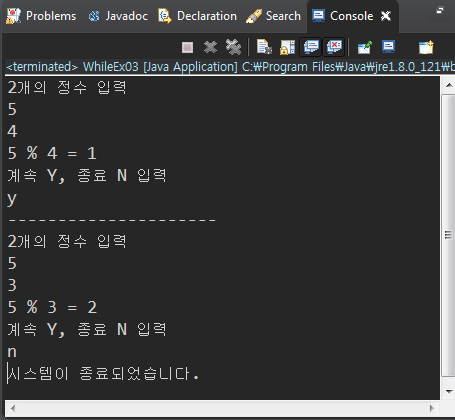The width and height of the screenshot is (455, 420).
Task: Select the Declaration tab
Action: point(197,16)
